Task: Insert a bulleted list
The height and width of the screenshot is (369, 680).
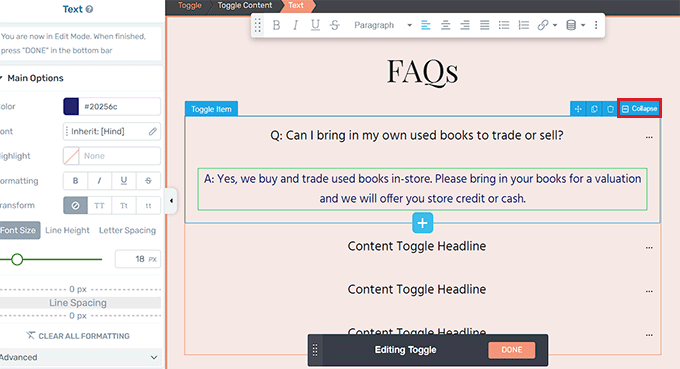Action: [504, 25]
